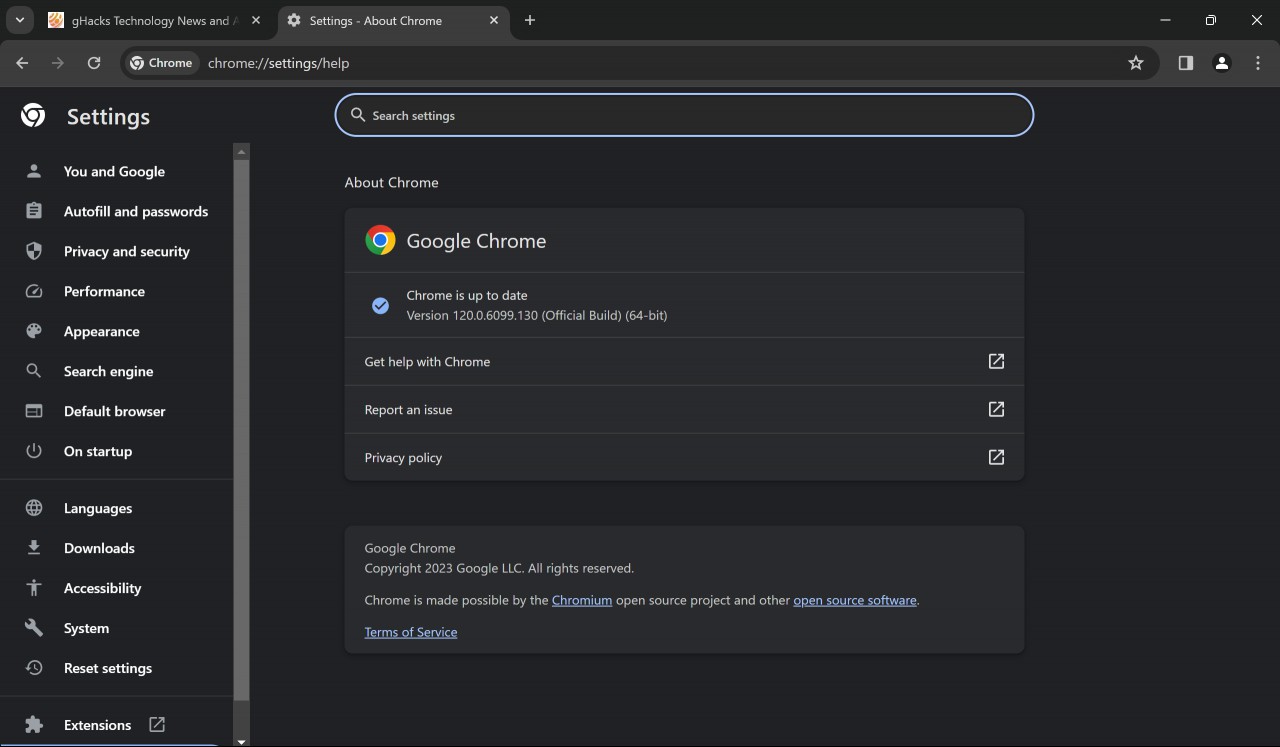Click the power icon for On startup
The height and width of the screenshot is (747, 1280).
click(x=34, y=451)
